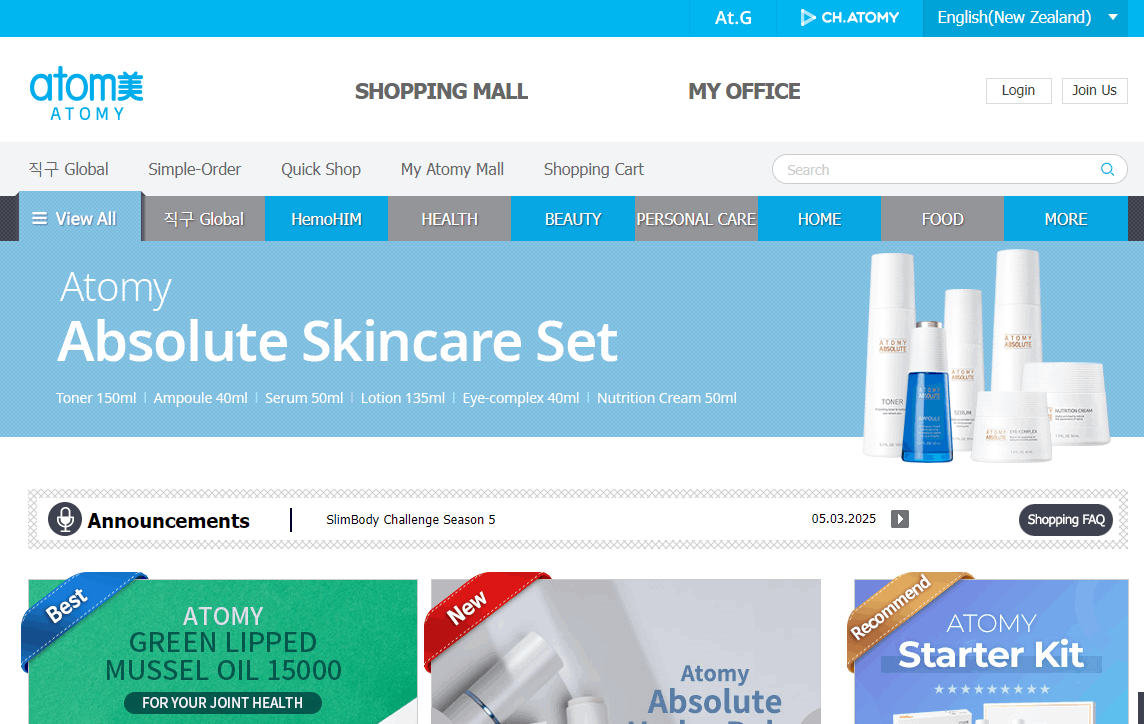Open the PERSONAL CARE category

[696, 219]
